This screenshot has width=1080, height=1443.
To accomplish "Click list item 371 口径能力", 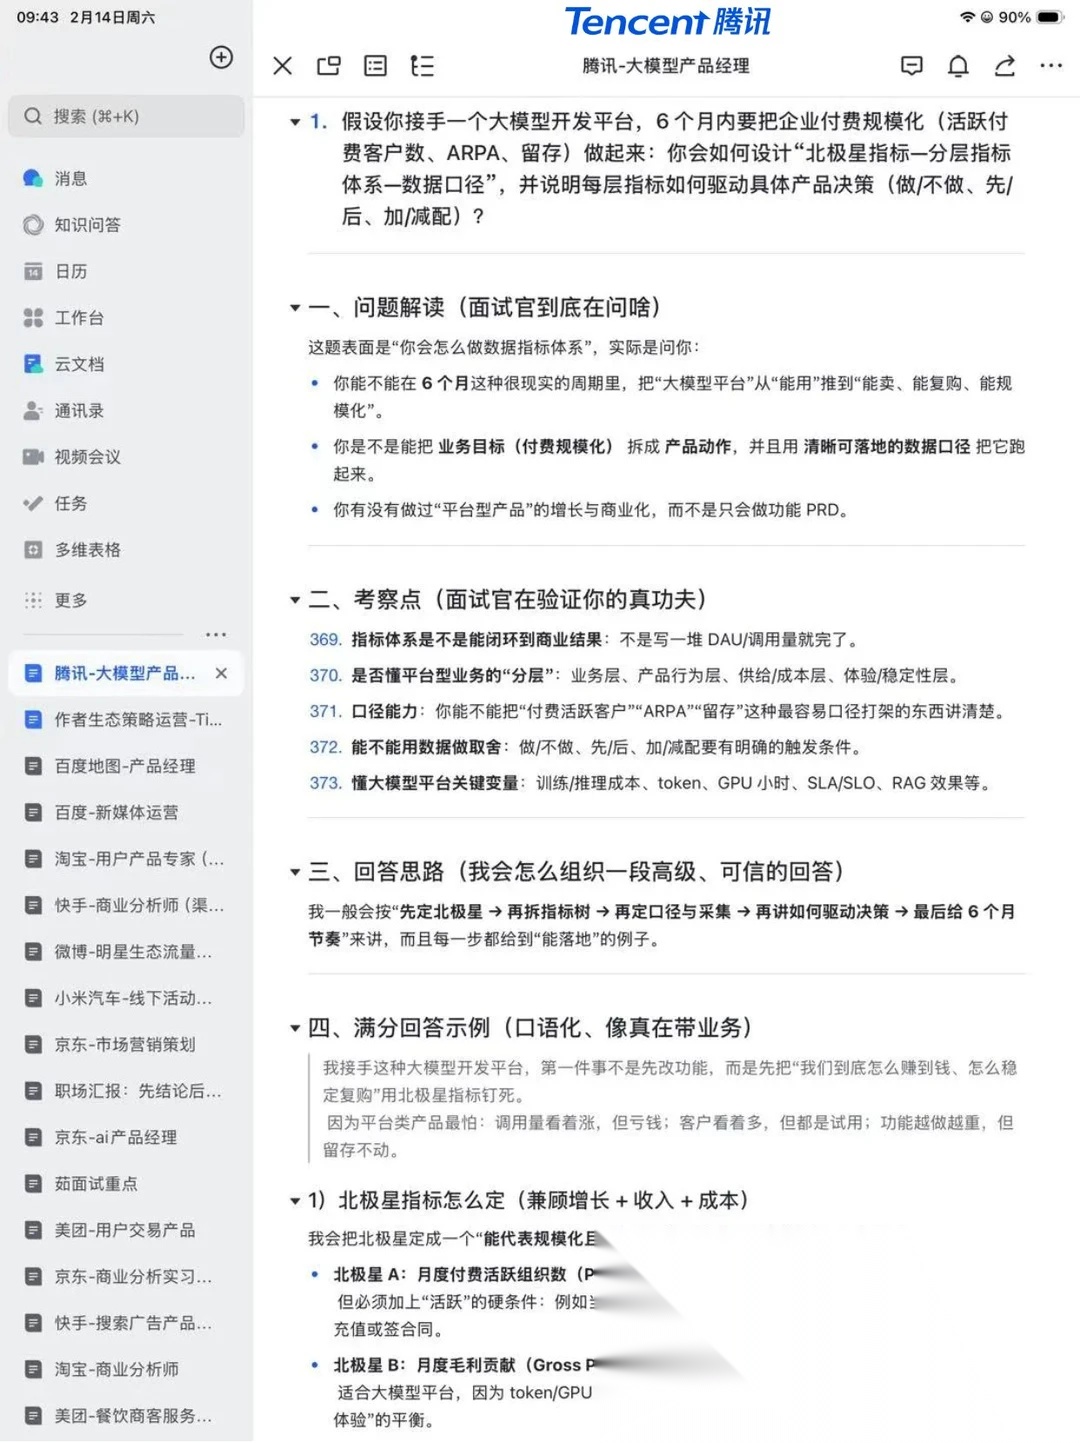I will tap(658, 711).
